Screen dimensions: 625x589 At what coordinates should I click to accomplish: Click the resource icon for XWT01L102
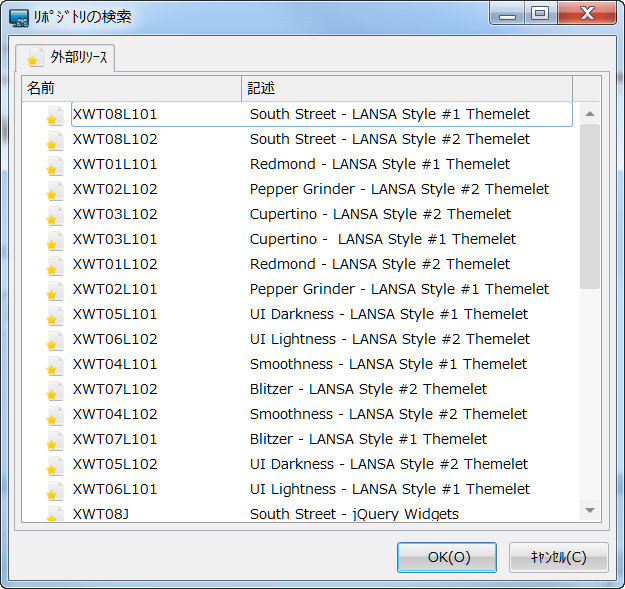55,266
